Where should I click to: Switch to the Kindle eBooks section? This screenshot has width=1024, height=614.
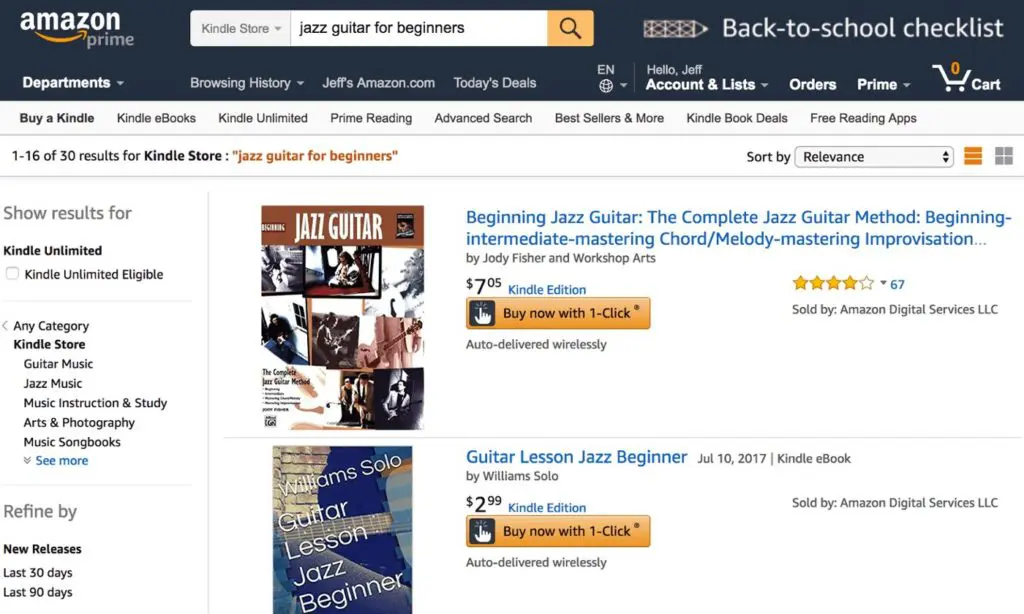[x=156, y=118]
